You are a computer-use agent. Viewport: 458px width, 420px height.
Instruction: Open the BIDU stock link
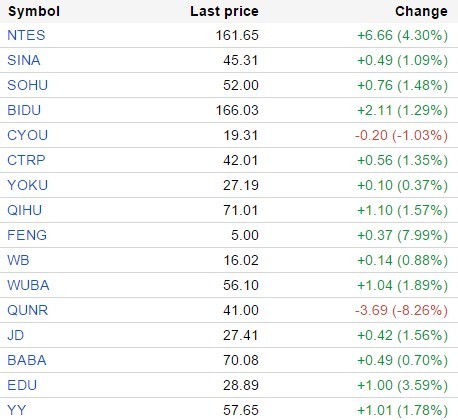pos(24,110)
